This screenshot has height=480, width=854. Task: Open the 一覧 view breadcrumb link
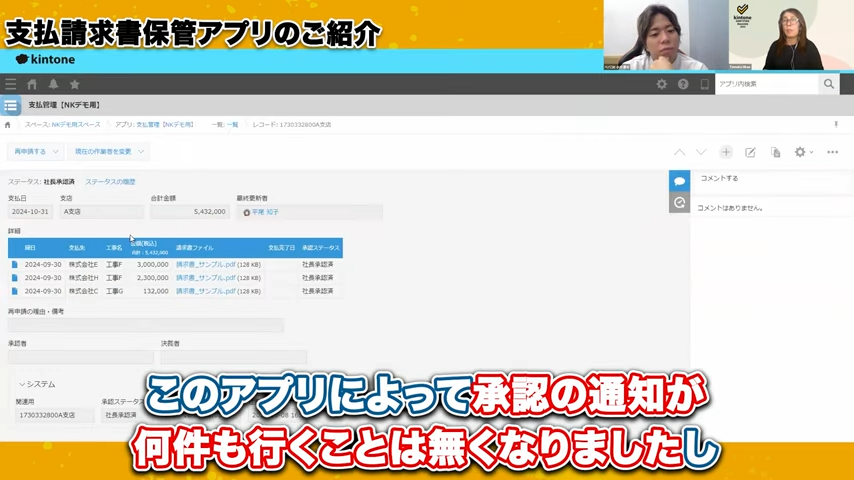pos(233,125)
